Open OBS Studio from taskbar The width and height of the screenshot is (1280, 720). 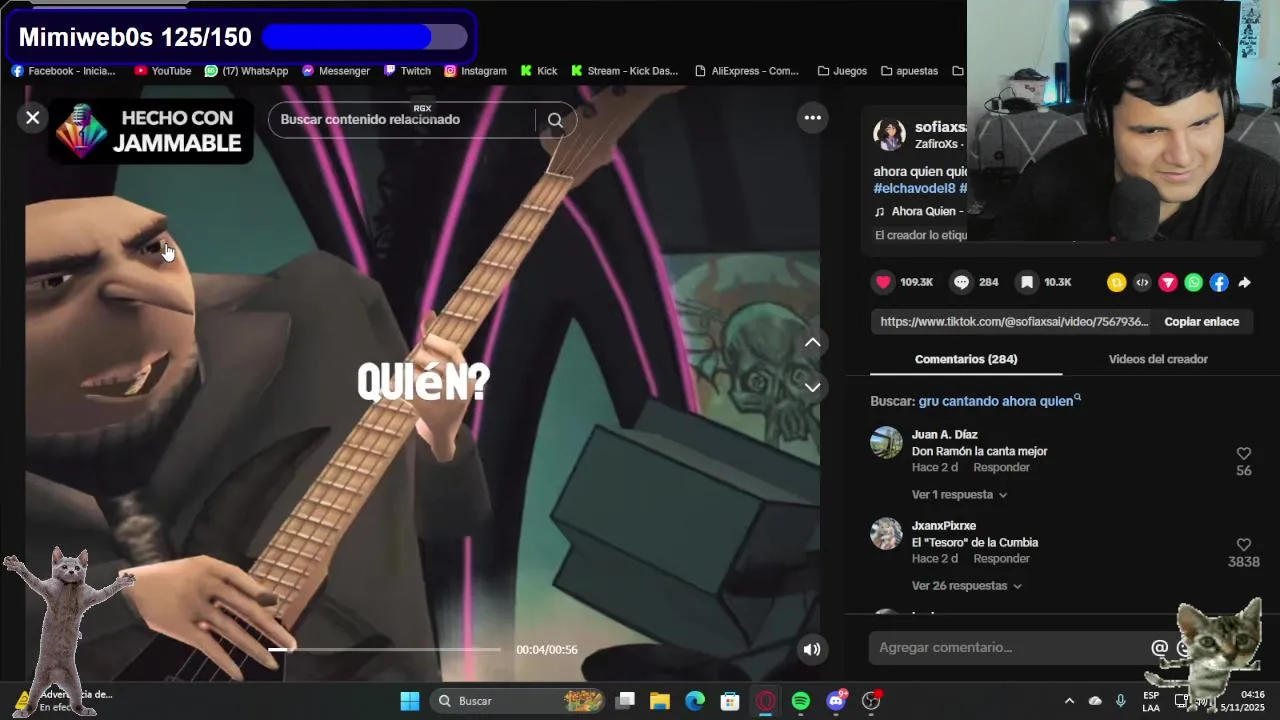(872, 701)
